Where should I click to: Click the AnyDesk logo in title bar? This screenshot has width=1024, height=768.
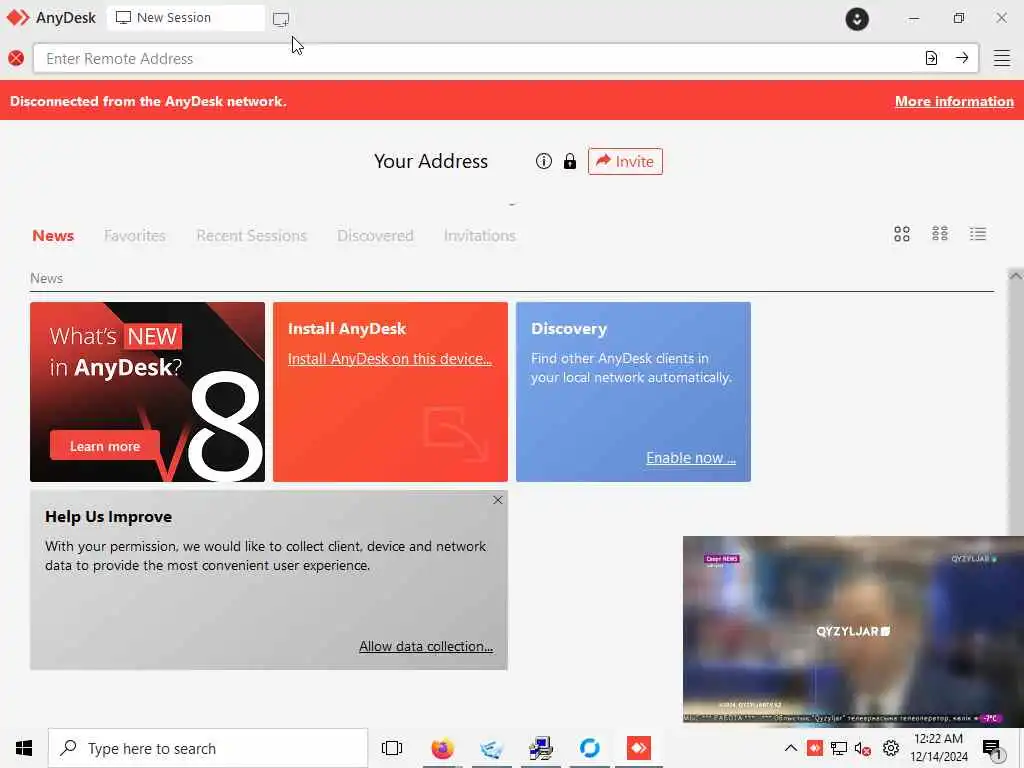(18, 18)
